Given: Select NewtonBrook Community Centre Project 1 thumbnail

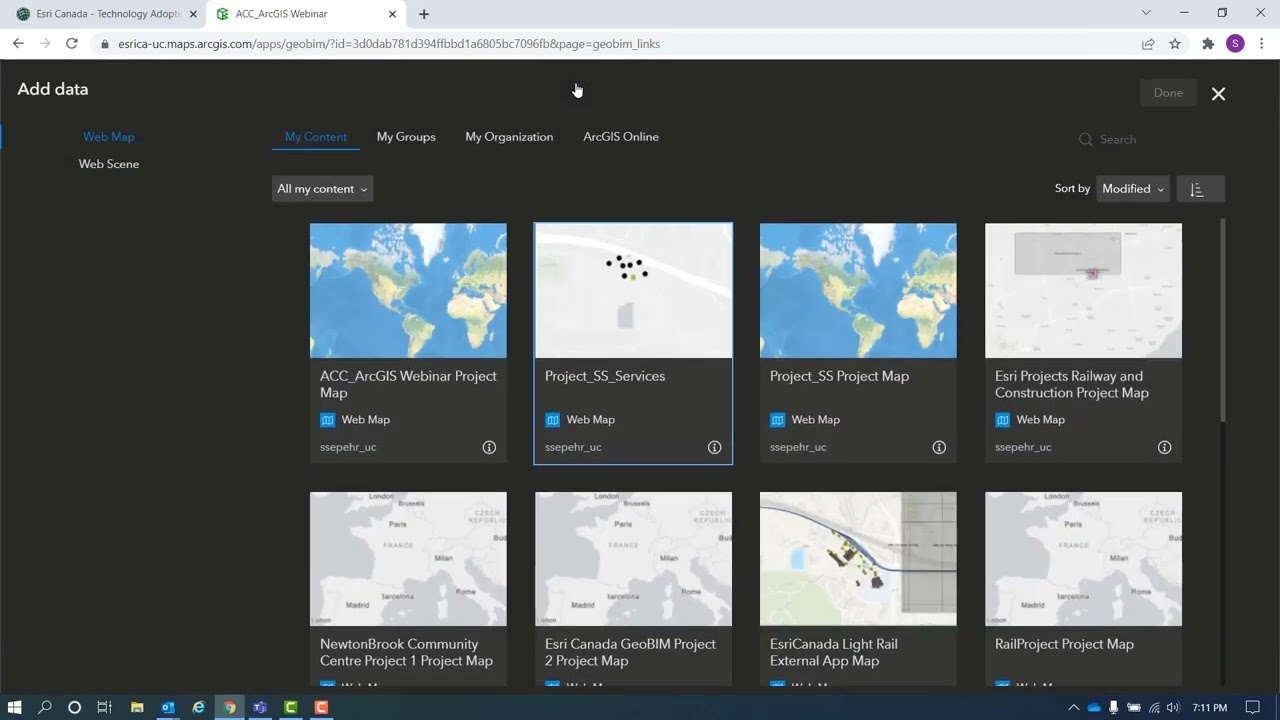Looking at the screenshot, I should (408, 558).
